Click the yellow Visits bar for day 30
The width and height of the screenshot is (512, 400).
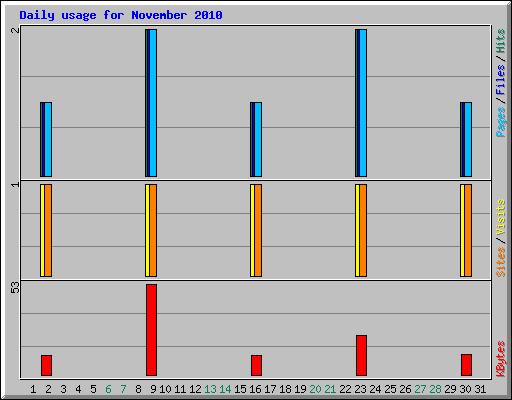coord(462,230)
